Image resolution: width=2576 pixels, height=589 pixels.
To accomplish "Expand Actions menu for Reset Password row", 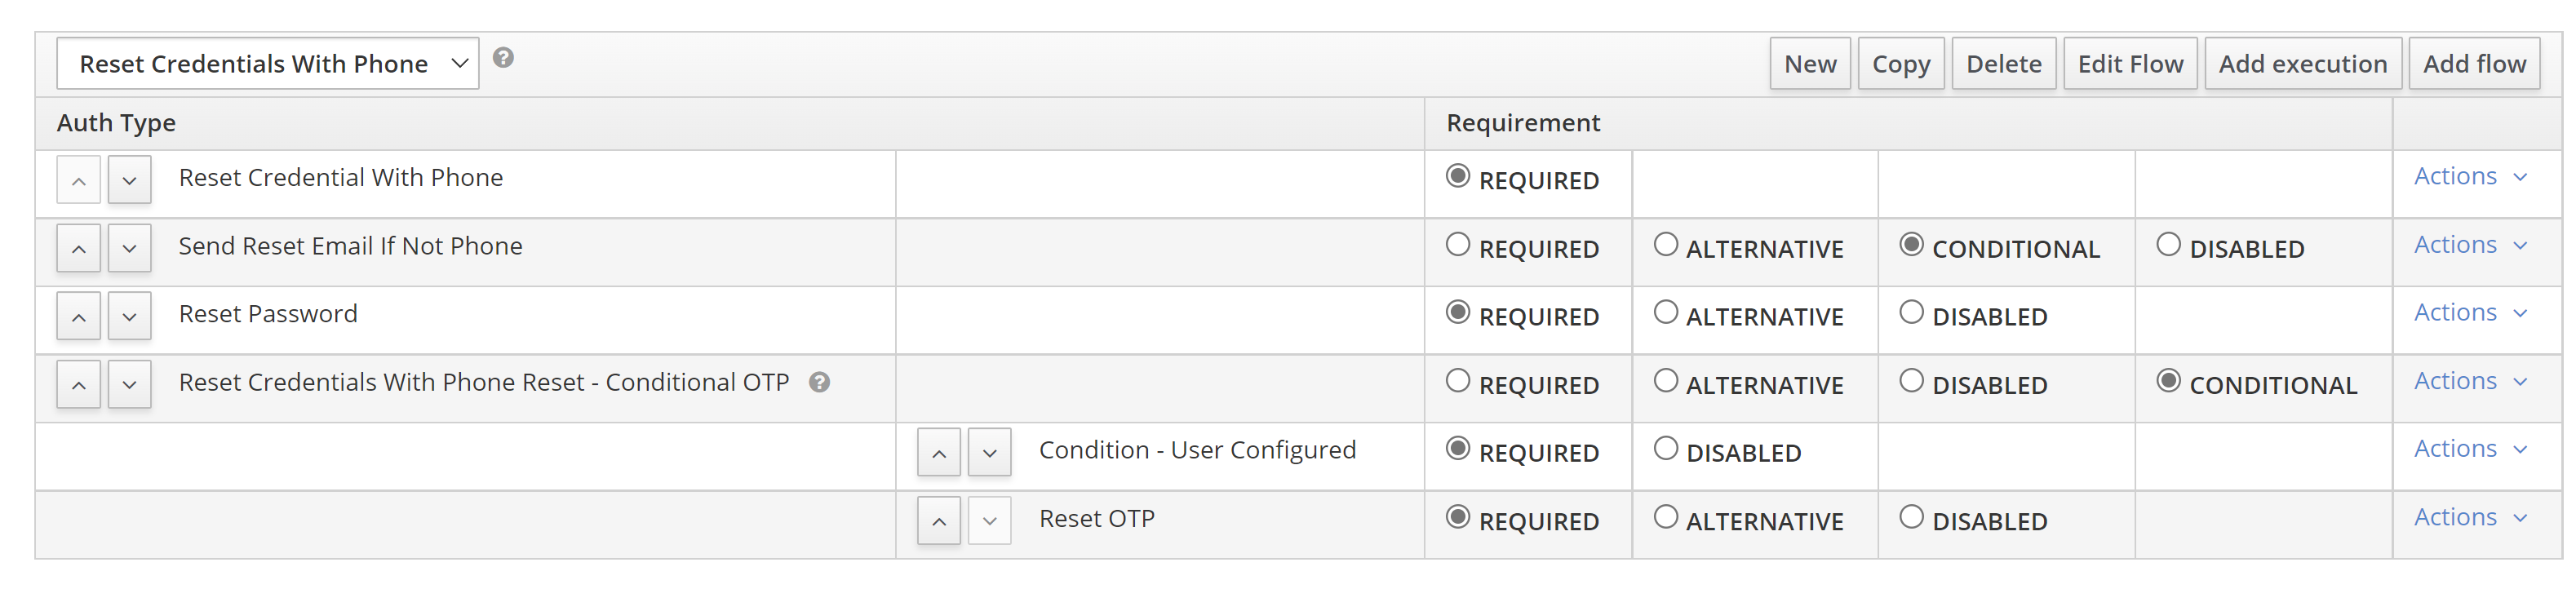I will point(2469,313).
